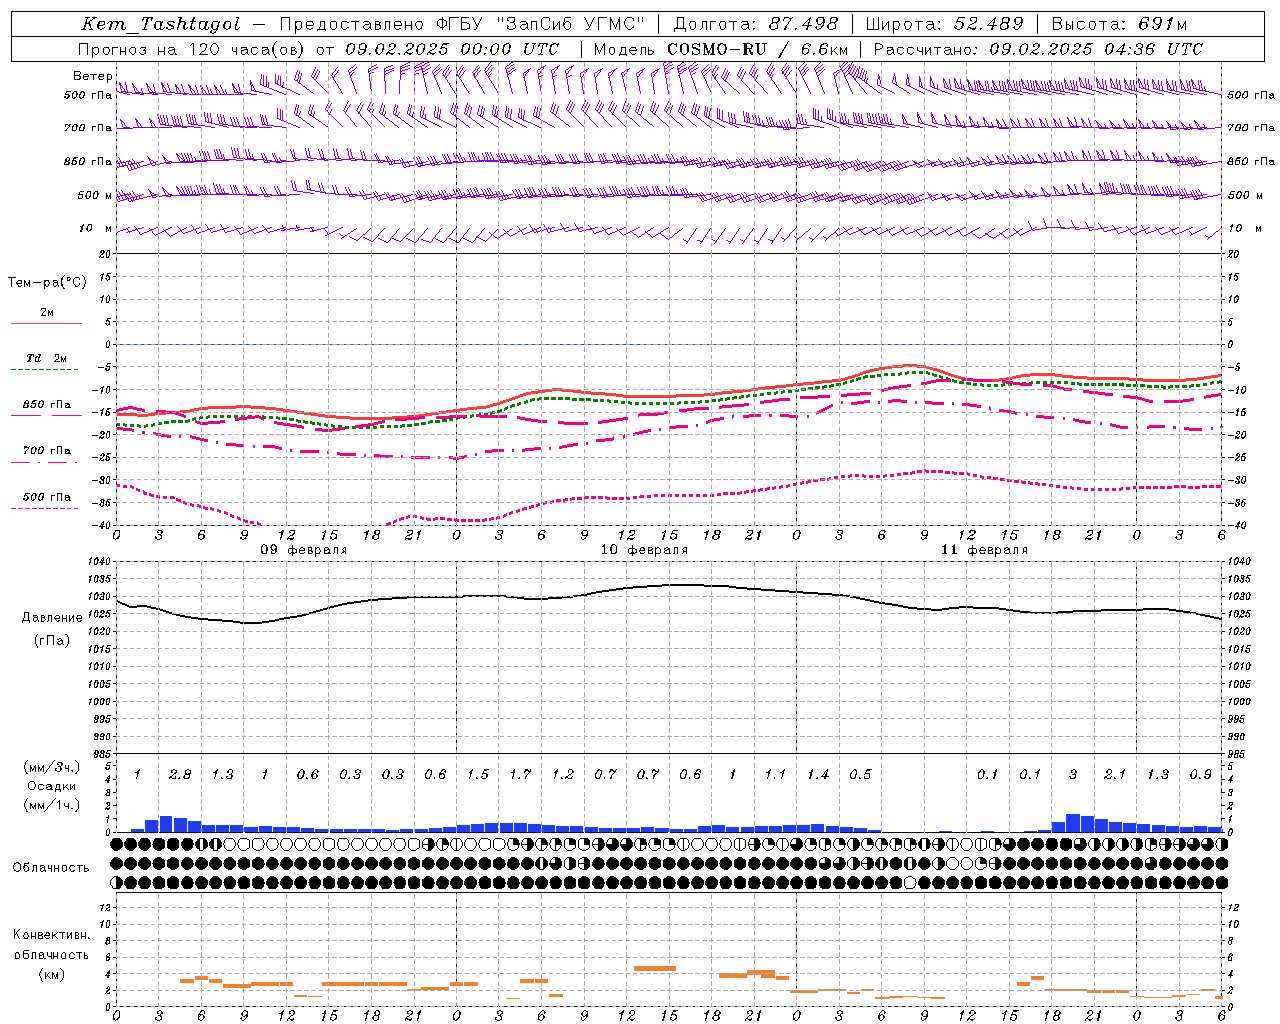Image resolution: width=1280 pixels, height=1024 pixels.
Task: Click the provider text ФГБУ "ЗапСиб УГМС"
Action: [x=540, y=24]
